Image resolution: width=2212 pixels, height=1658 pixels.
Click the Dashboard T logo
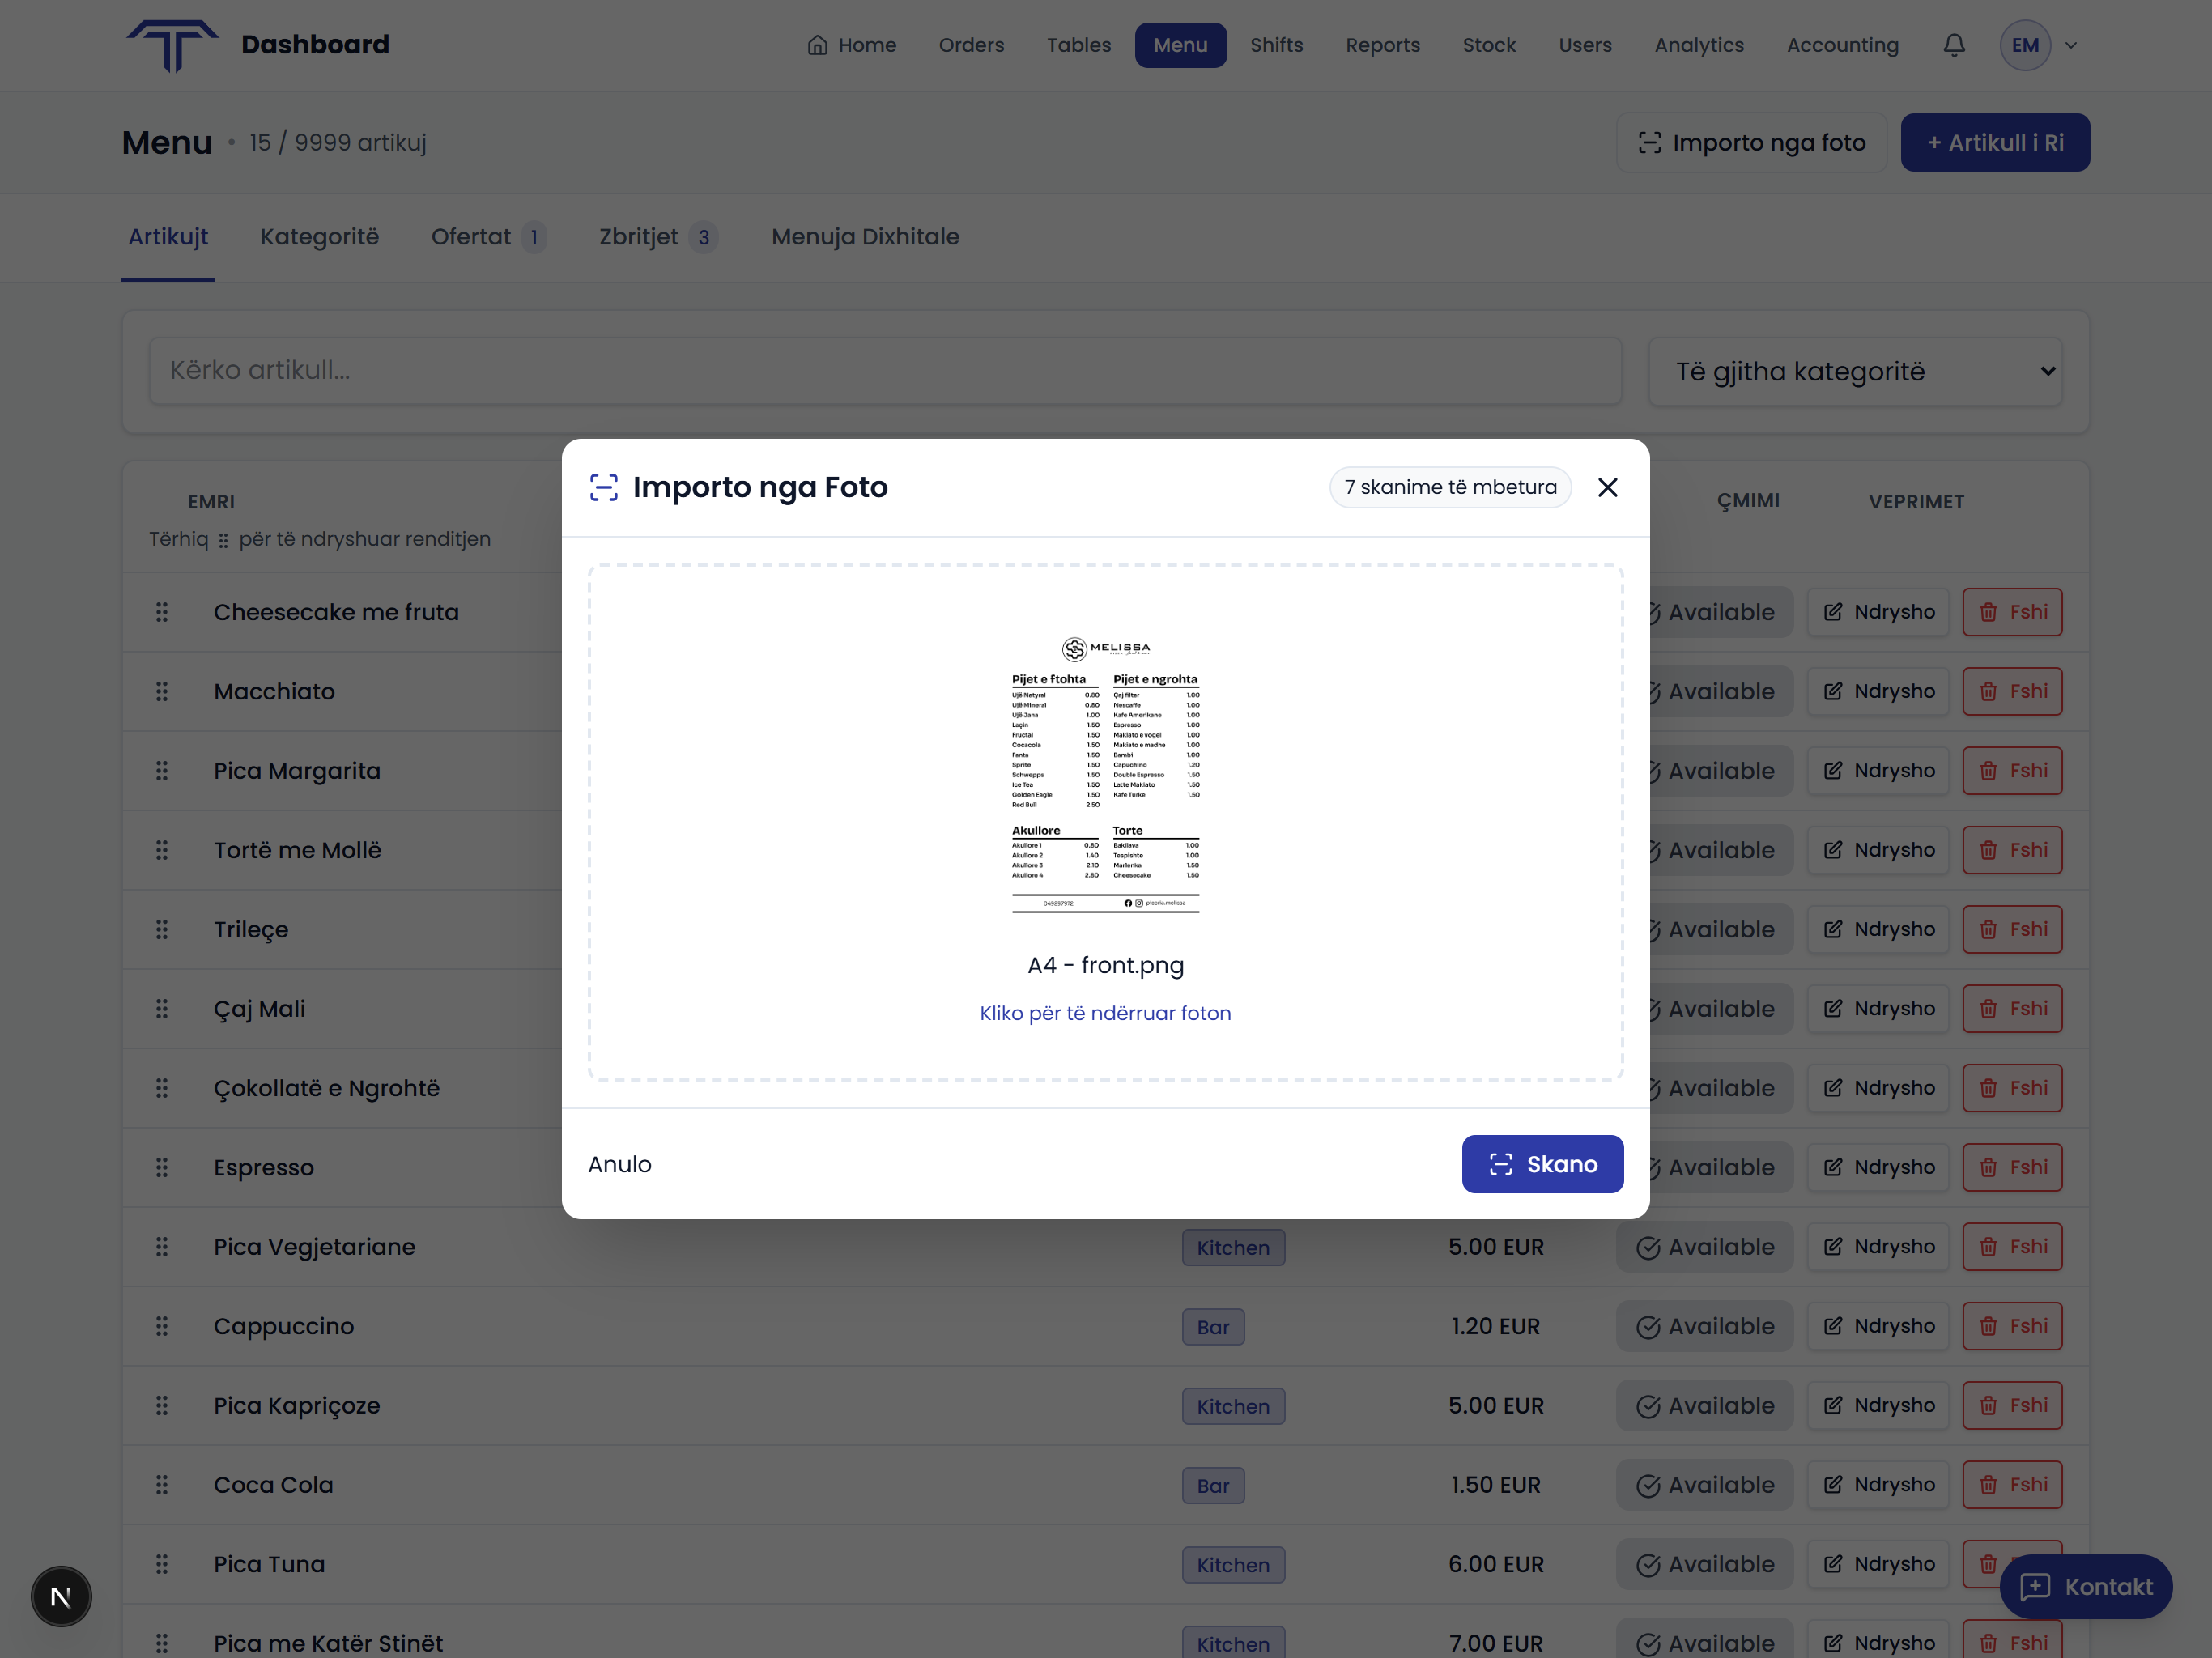[x=172, y=45]
